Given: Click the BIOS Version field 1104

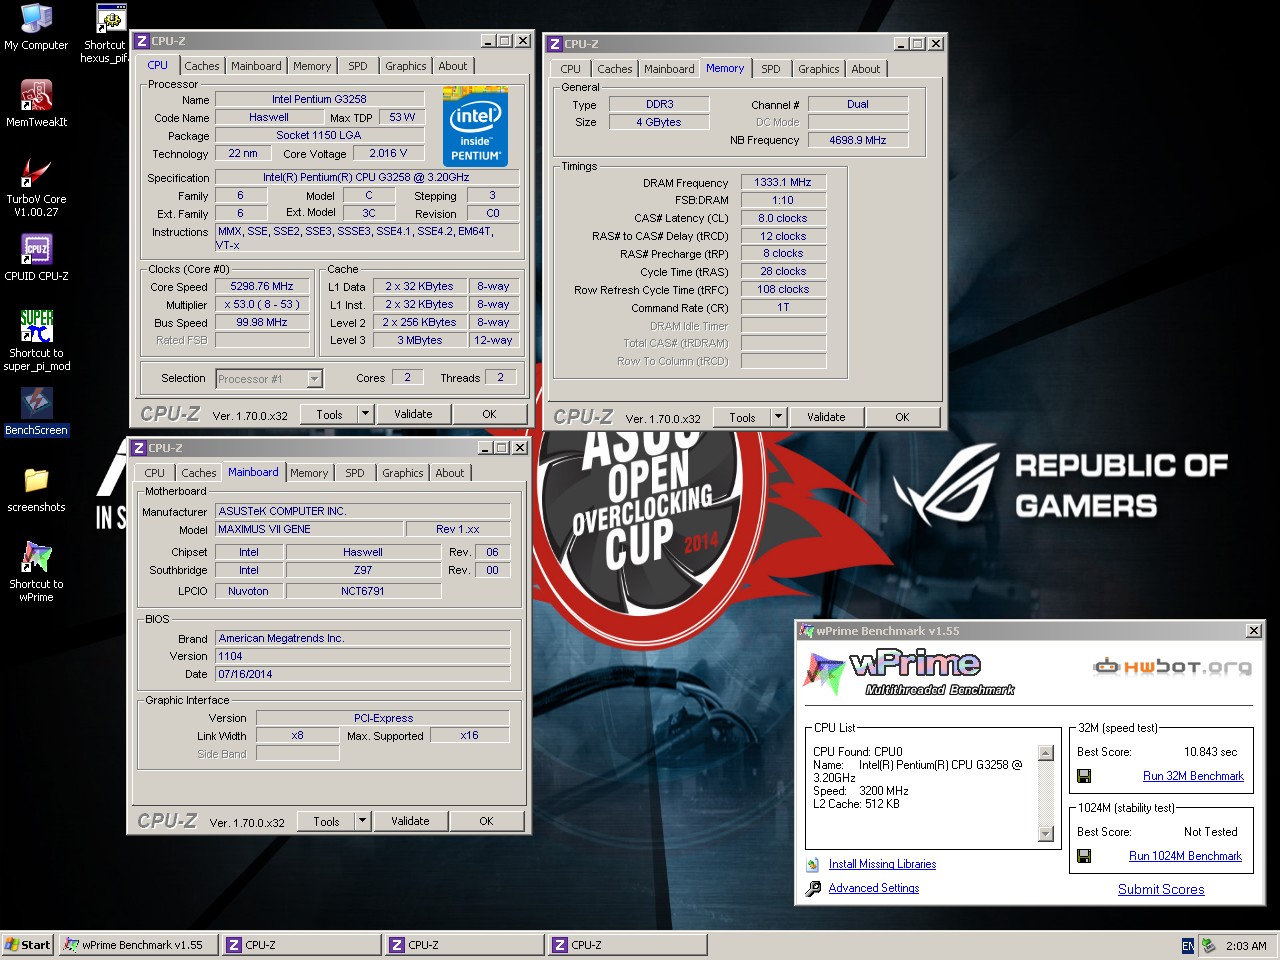Looking at the screenshot, I should pos(363,656).
